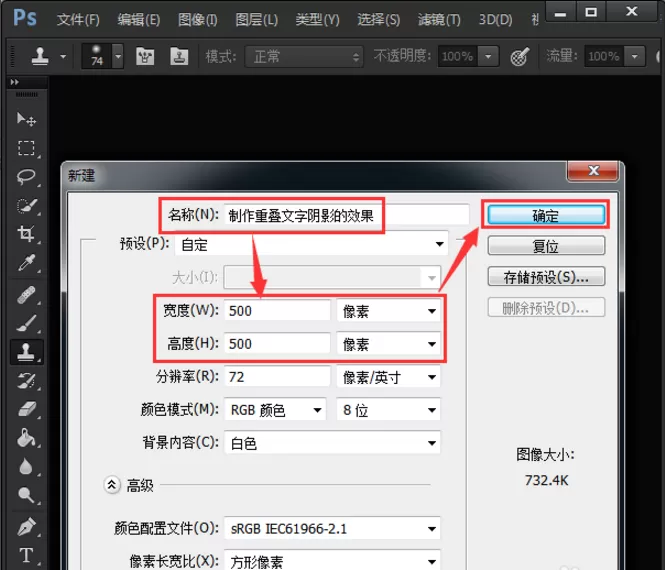This screenshot has width=665, height=570.
Task: Open the 颜色配置文件 sRGB IEC61966-2.1 dropdown
Action: [332, 528]
